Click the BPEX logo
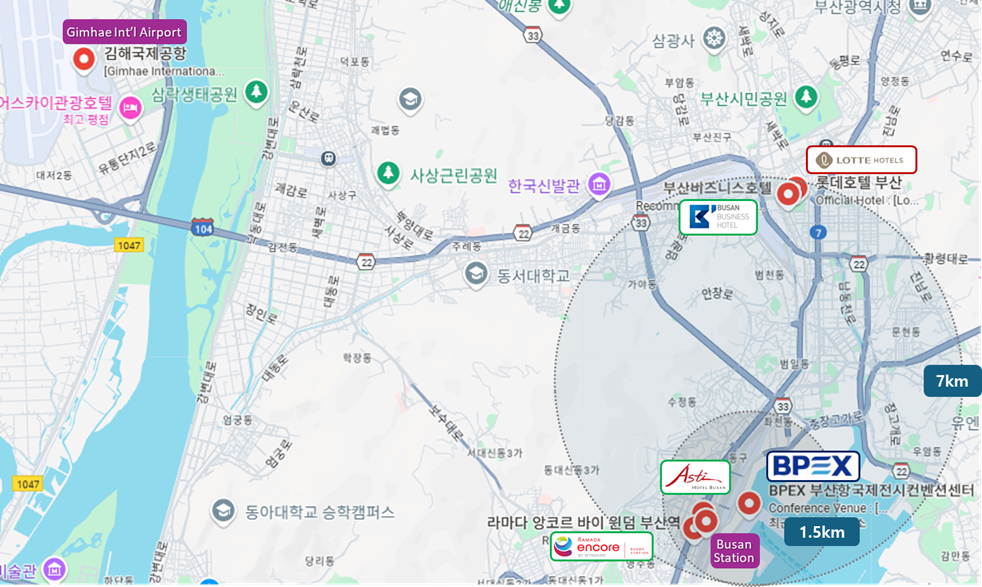This screenshot has width=982, height=587. [x=813, y=466]
